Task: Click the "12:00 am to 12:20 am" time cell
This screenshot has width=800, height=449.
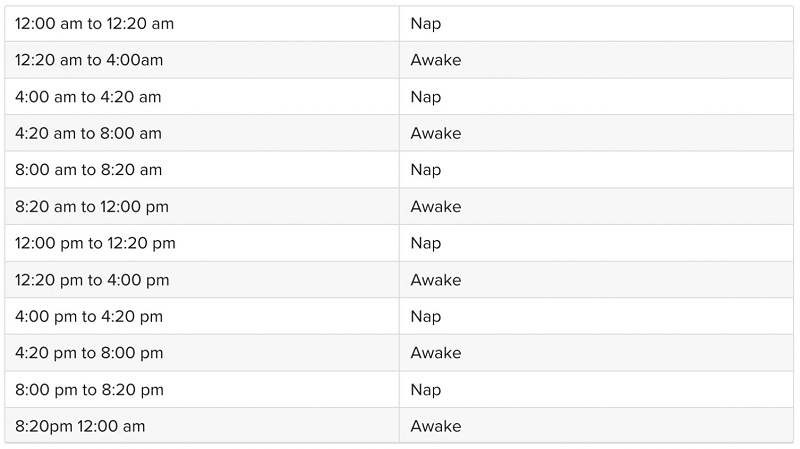Action: point(94,23)
